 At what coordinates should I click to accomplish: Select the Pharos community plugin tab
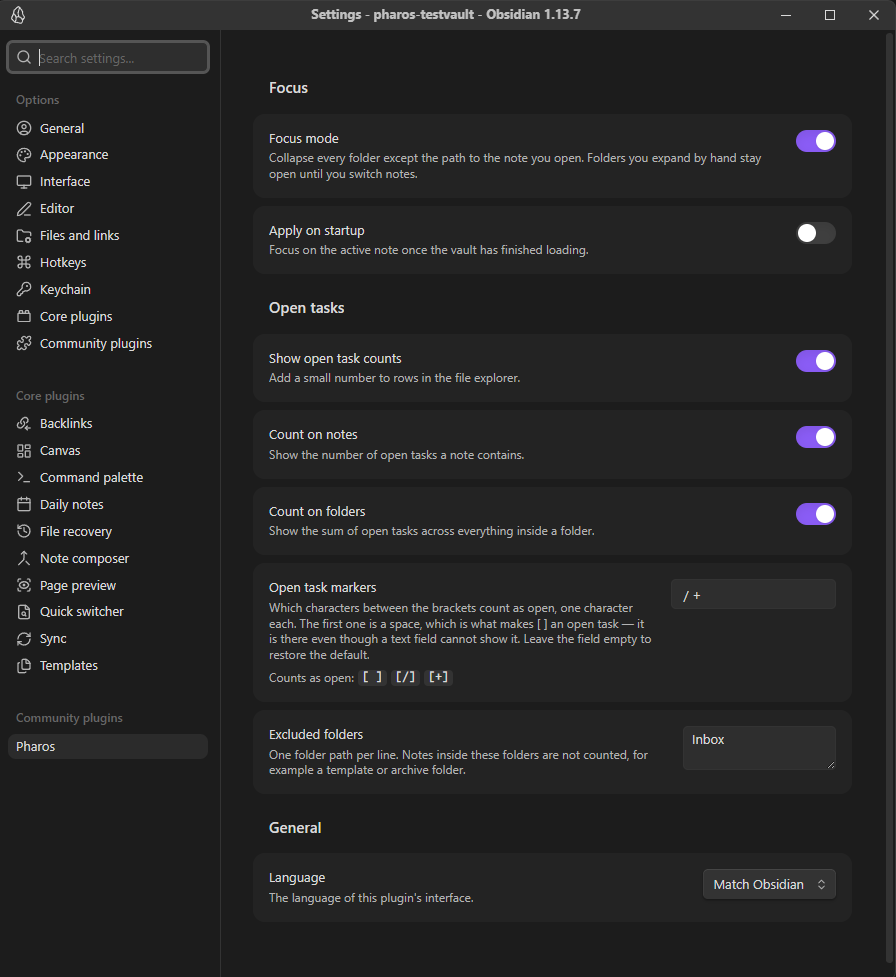[x=108, y=746]
